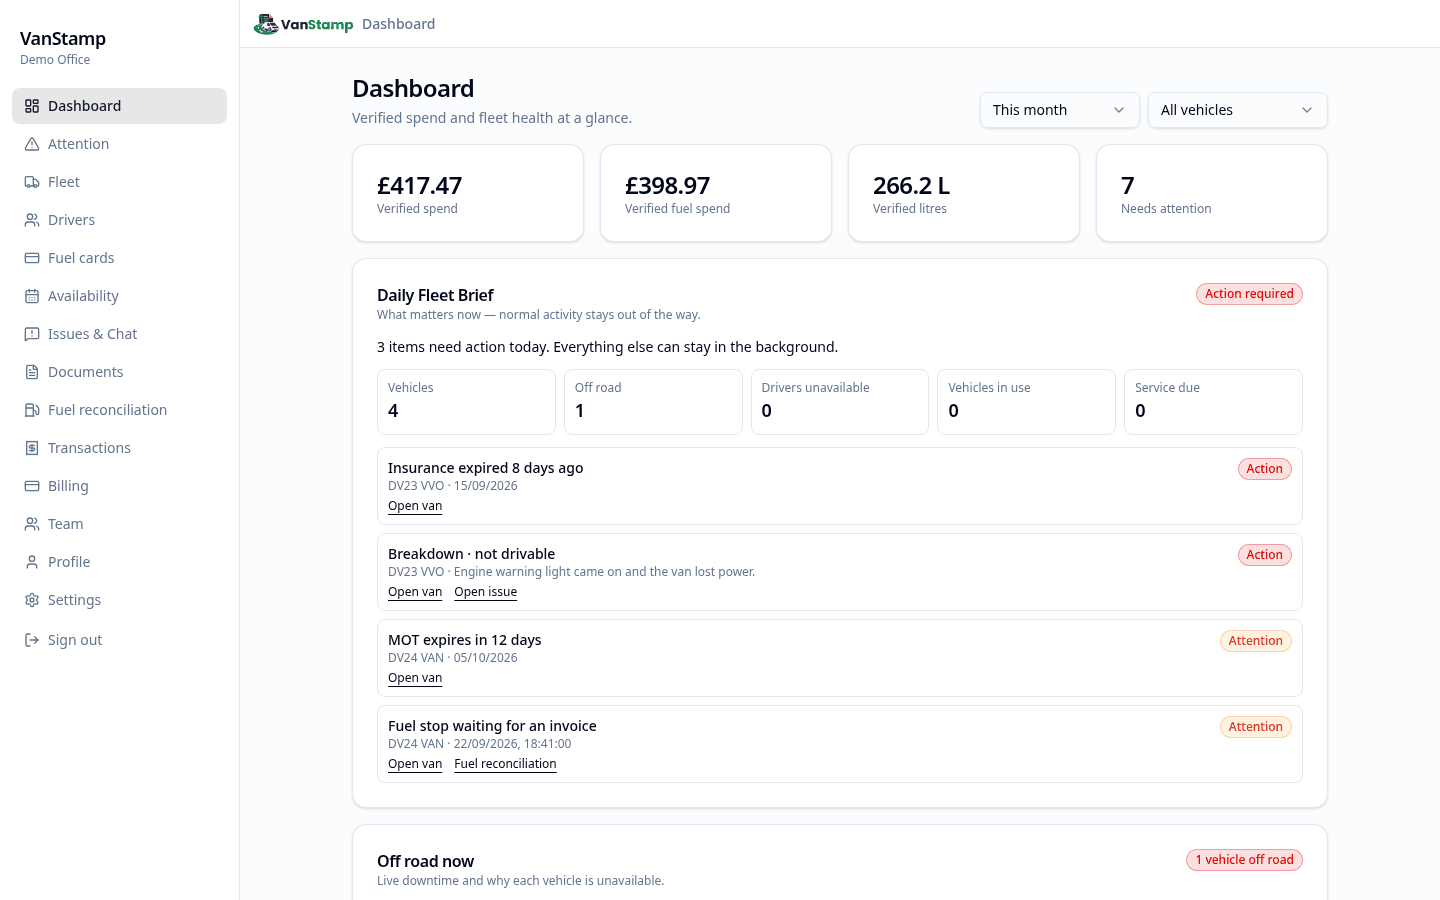Open van for Breakdown not drivable item
The height and width of the screenshot is (900, 1440).
coord(415,592)
